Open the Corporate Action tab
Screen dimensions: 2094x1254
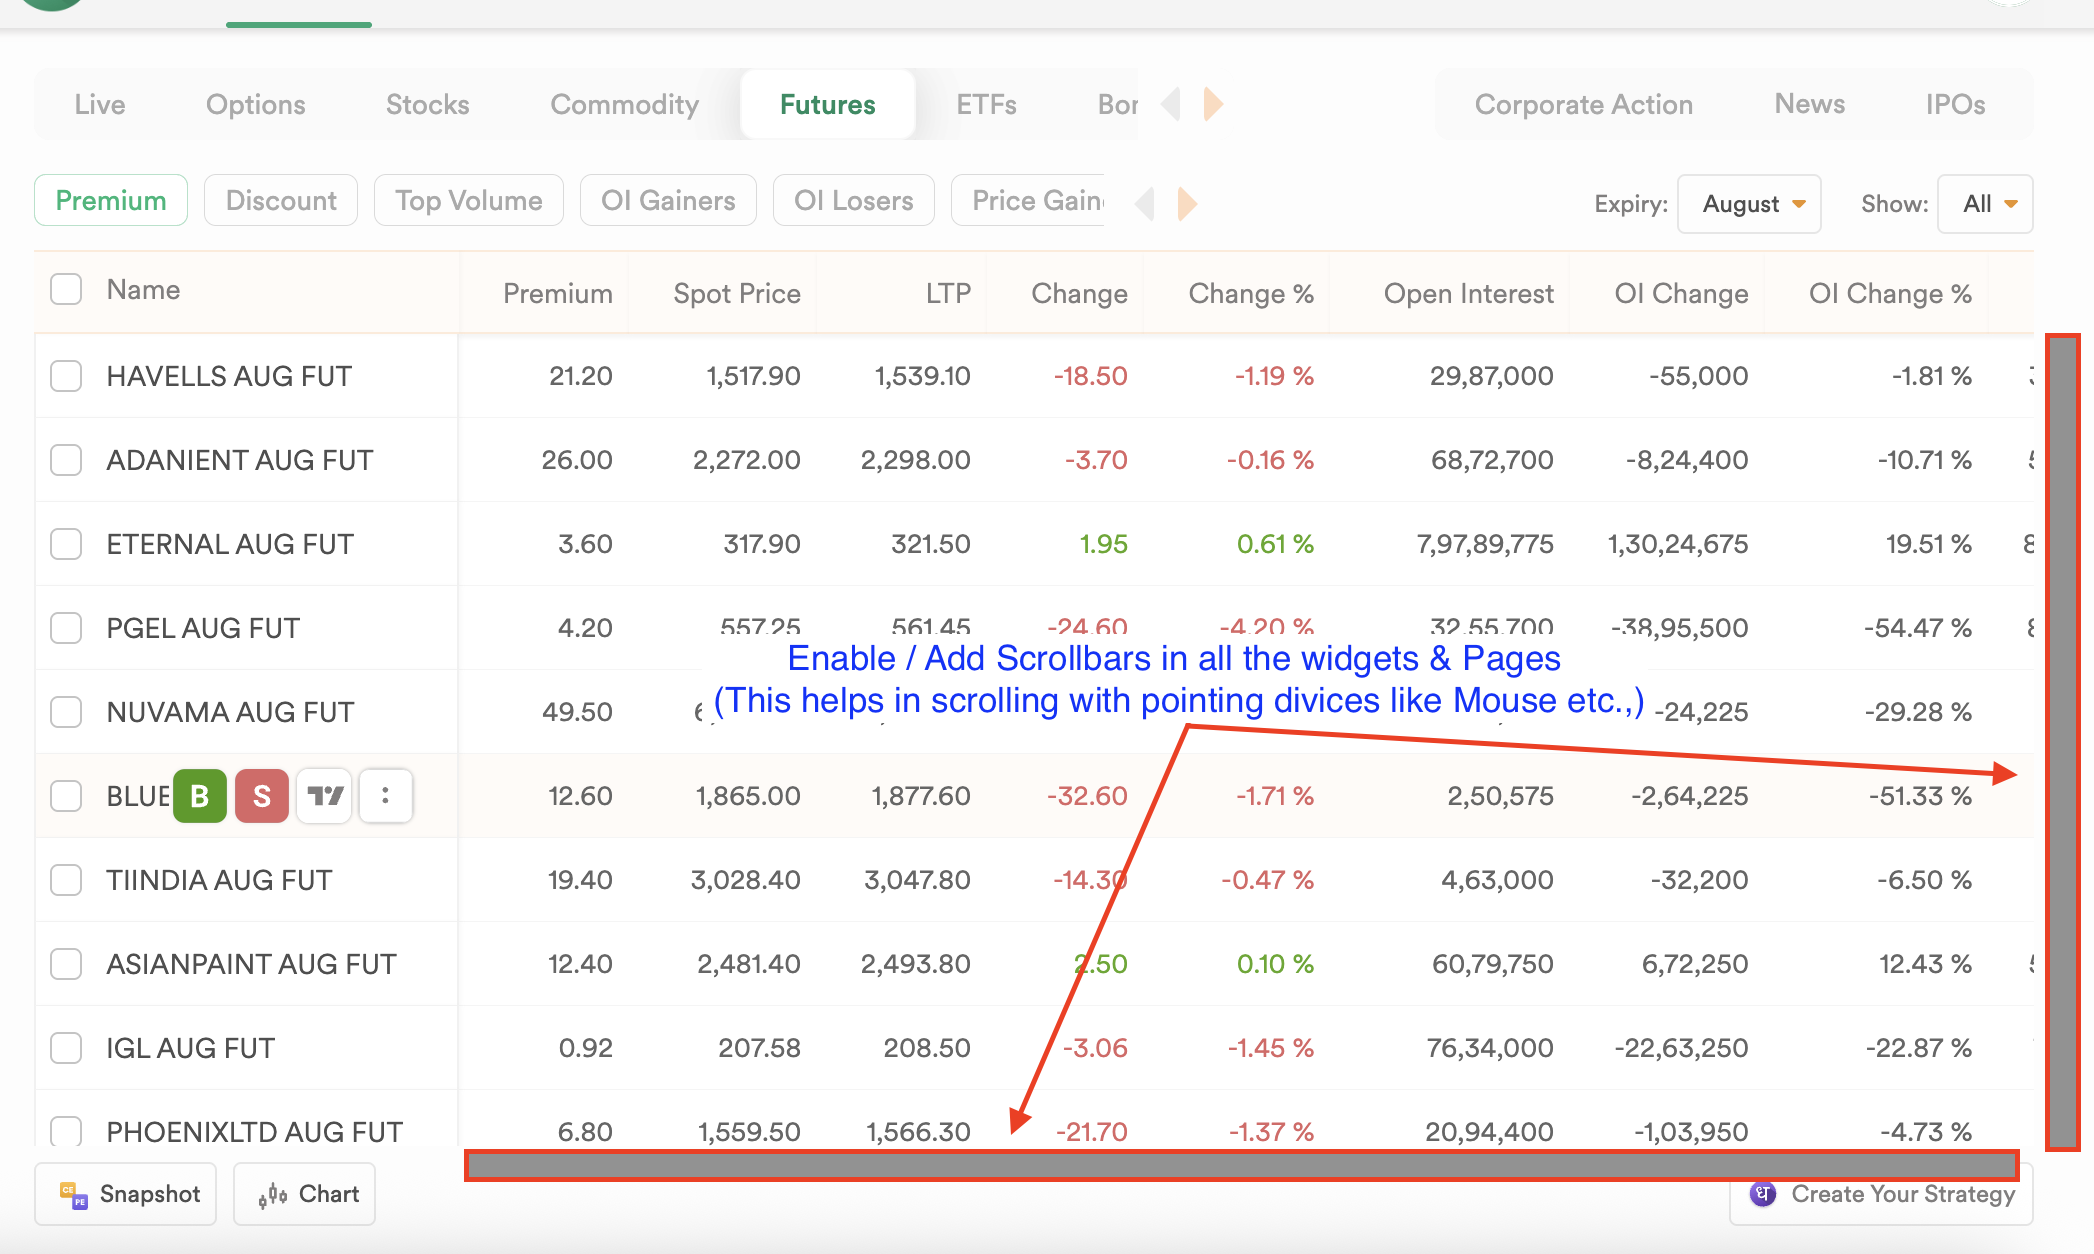[x=1583, y=104]
